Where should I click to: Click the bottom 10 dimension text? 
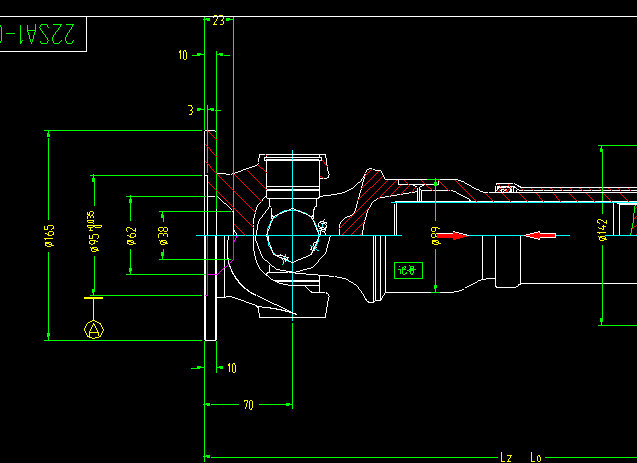pos(232,369)
